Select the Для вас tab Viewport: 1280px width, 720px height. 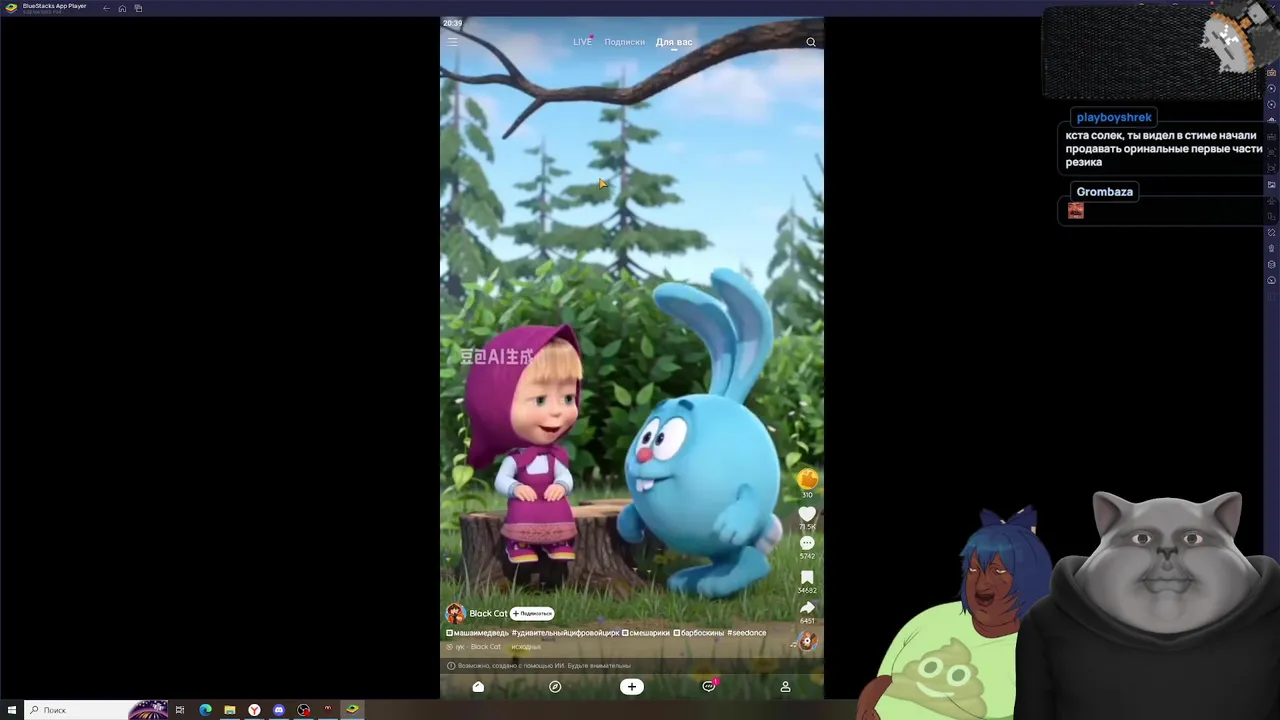pyautogui.click(x=673, y=42)
